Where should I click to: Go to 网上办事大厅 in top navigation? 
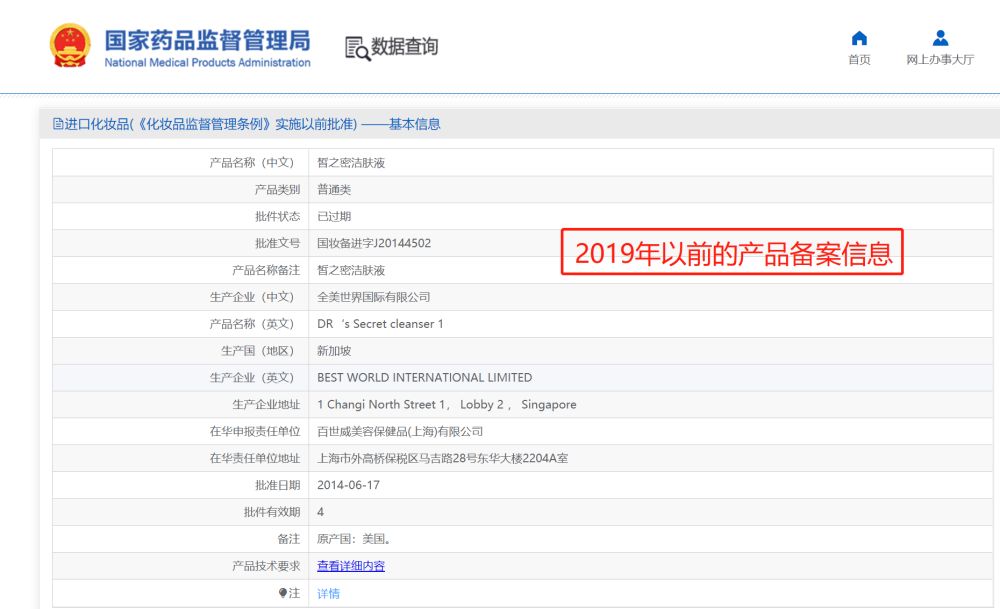940,59
